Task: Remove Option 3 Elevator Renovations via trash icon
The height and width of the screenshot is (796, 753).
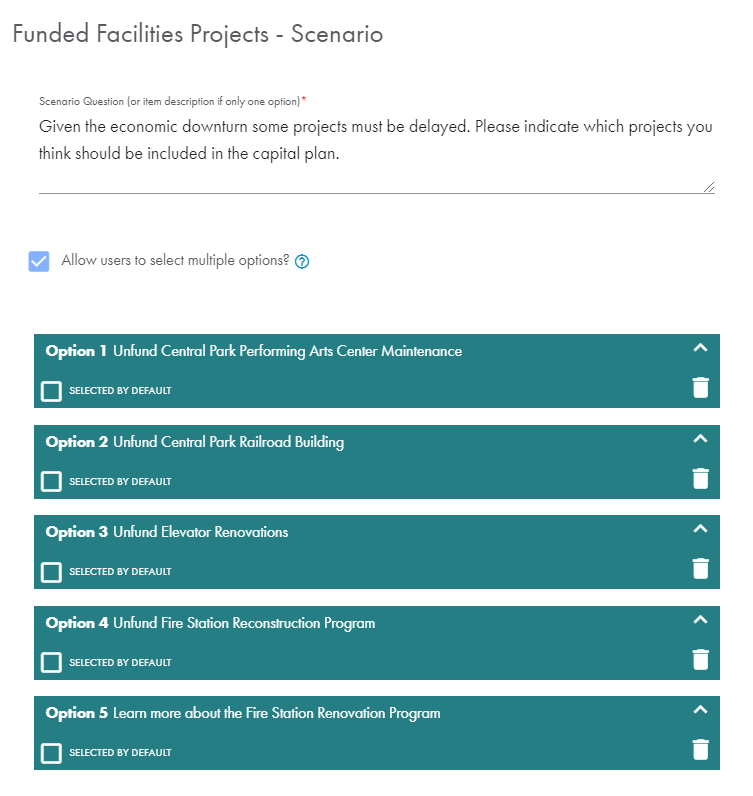Action: click(x=700, y=569)
